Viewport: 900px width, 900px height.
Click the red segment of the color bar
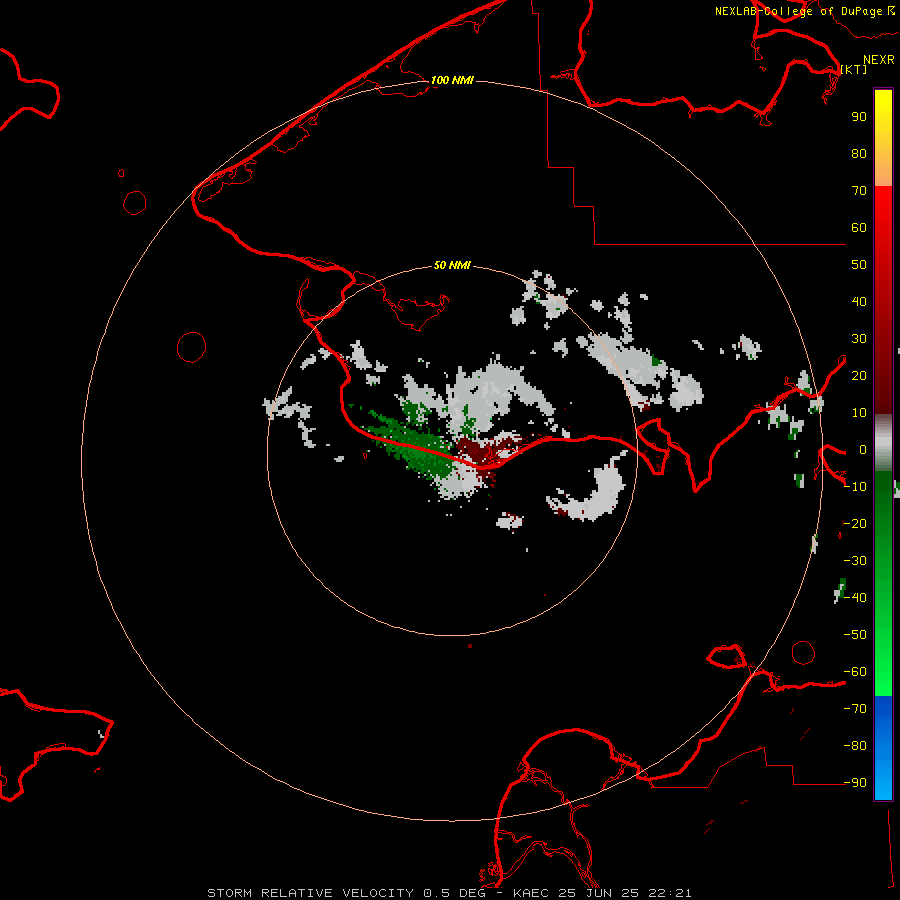pos(883,300)
